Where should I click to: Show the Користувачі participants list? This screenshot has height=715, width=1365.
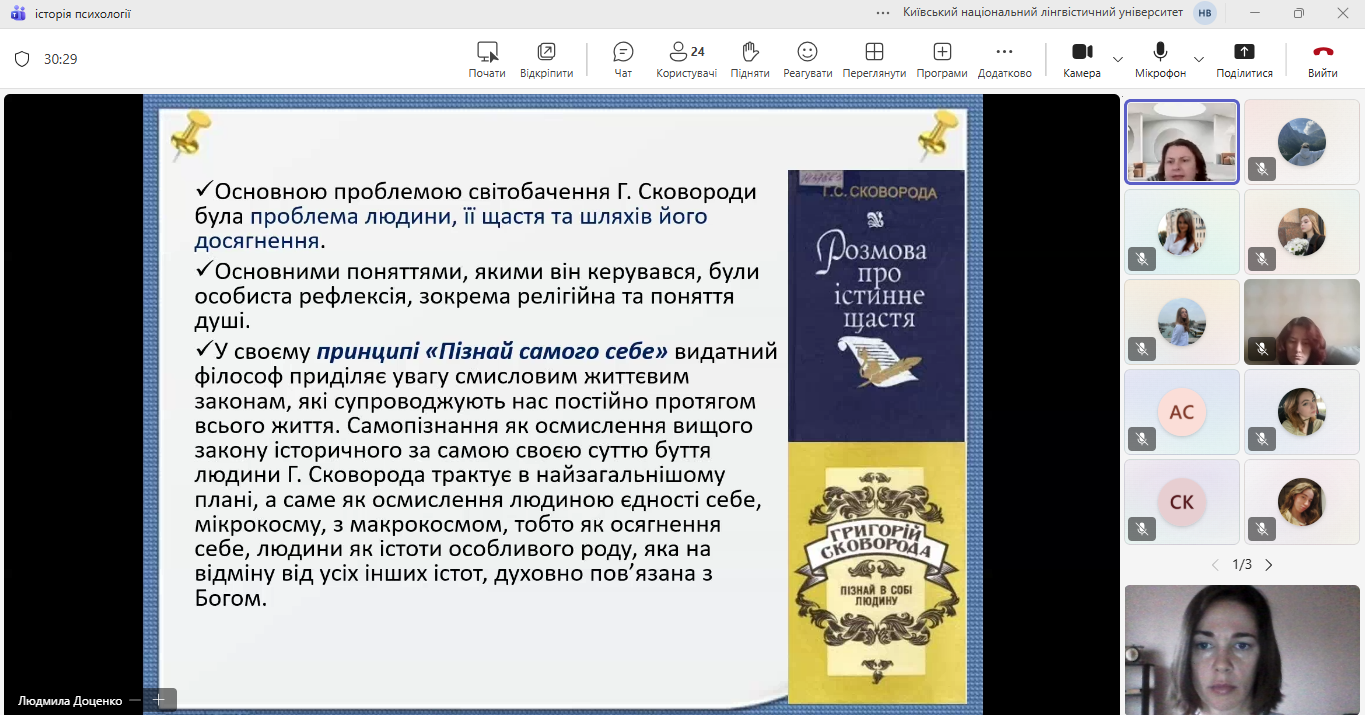pos(686,59)
